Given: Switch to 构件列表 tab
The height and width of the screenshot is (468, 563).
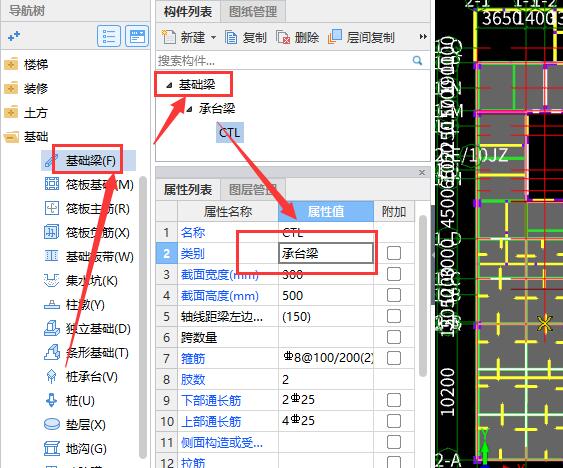Looking at the screenshot, I should coord(188,12).
